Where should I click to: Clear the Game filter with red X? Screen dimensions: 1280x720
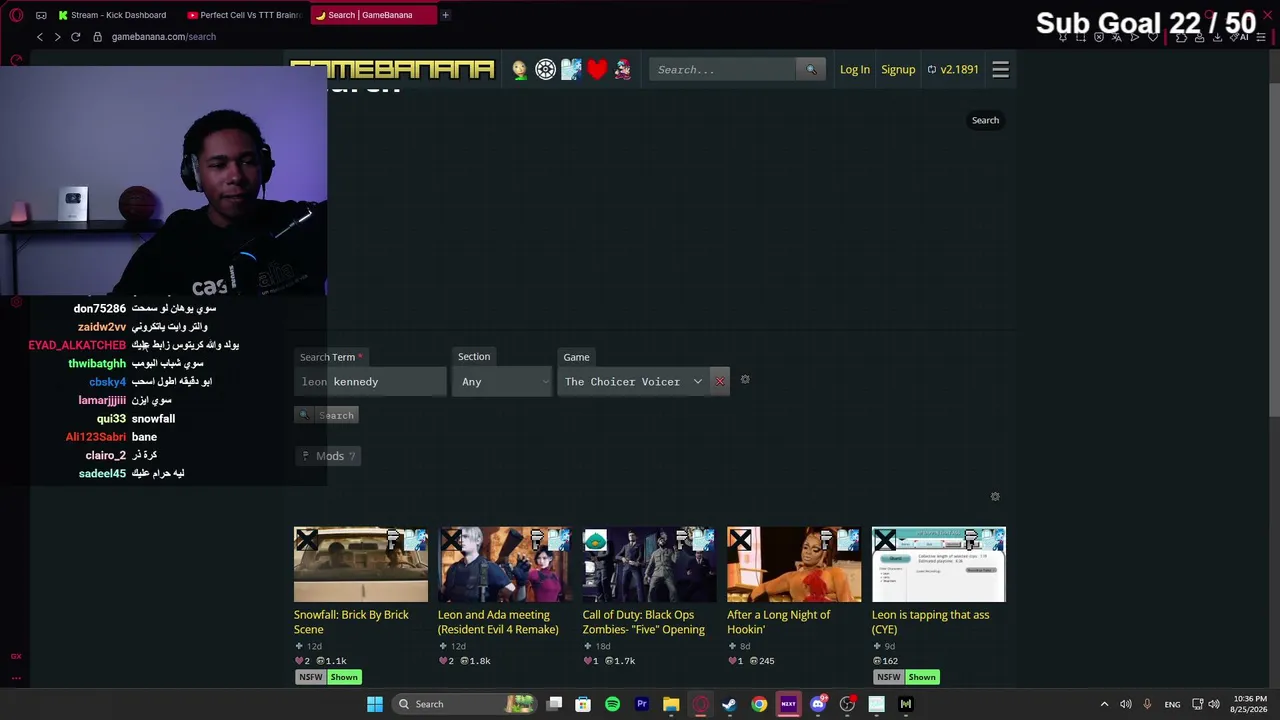(x=719, y=381)
